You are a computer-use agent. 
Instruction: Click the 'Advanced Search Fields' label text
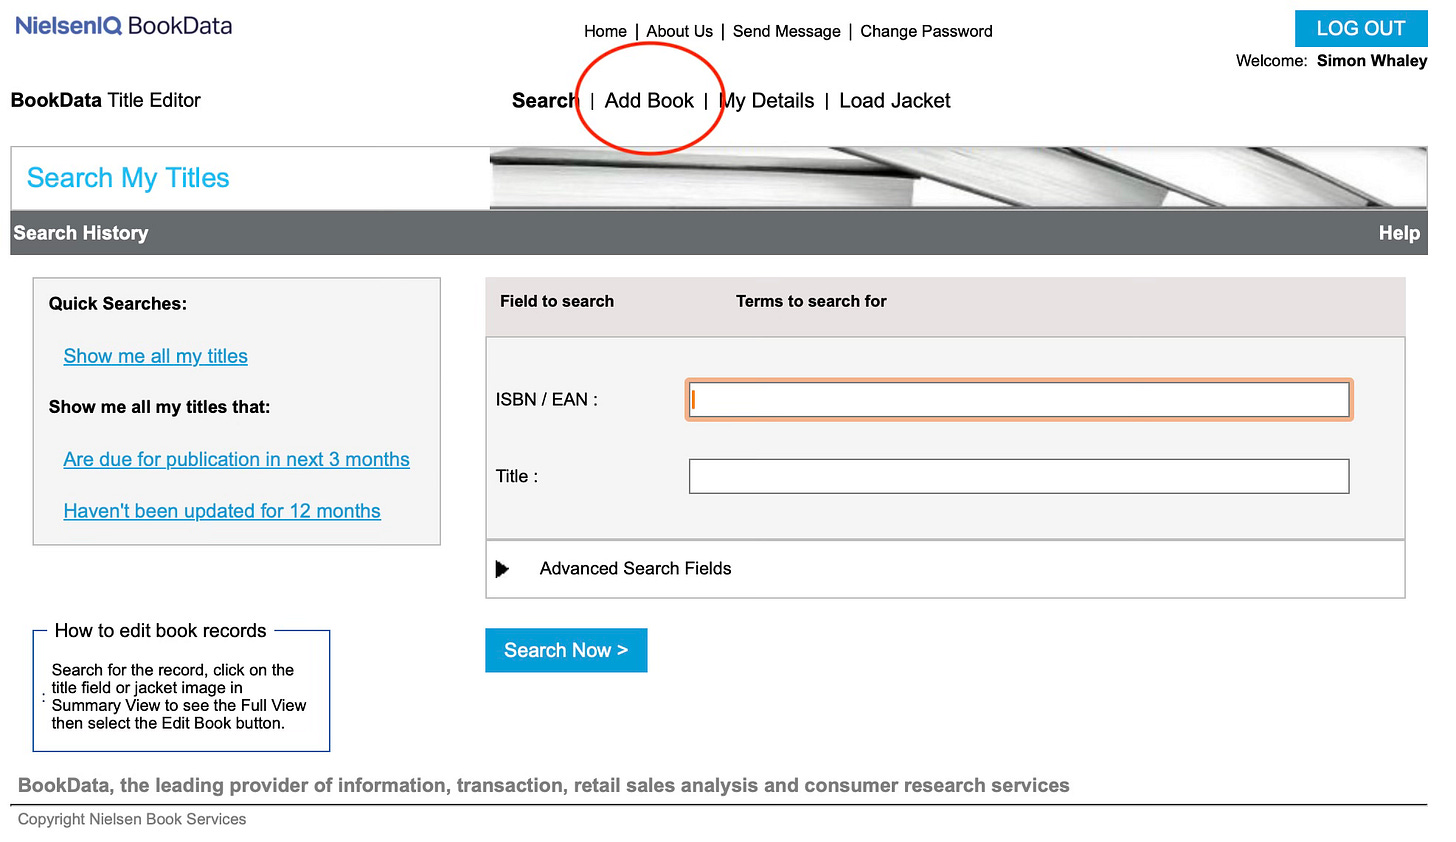pyautogui.click(x=635, y=569)
